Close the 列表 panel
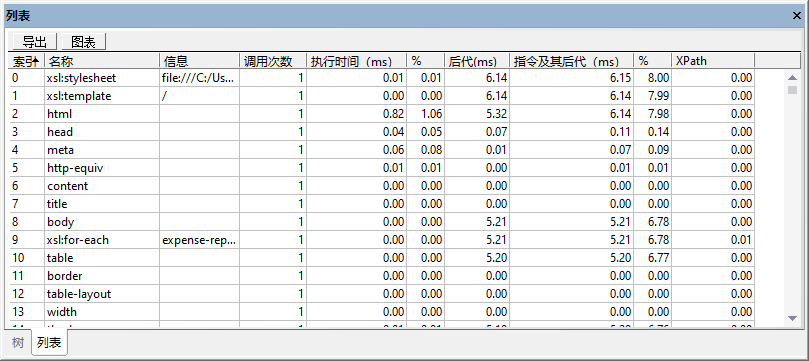Screen dimensions: 809x361 (x=797, y=16)
